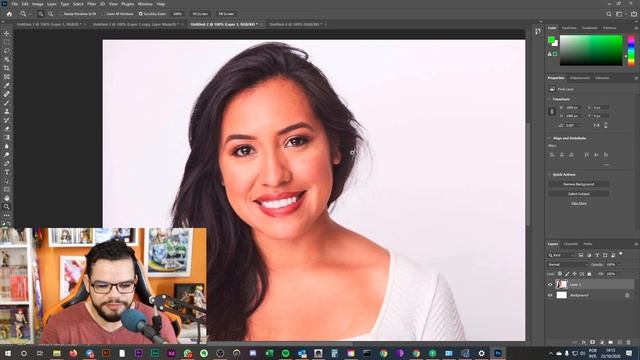Click the Select Subject button
The height and width of the screenshot is (360, 640).
579,194
